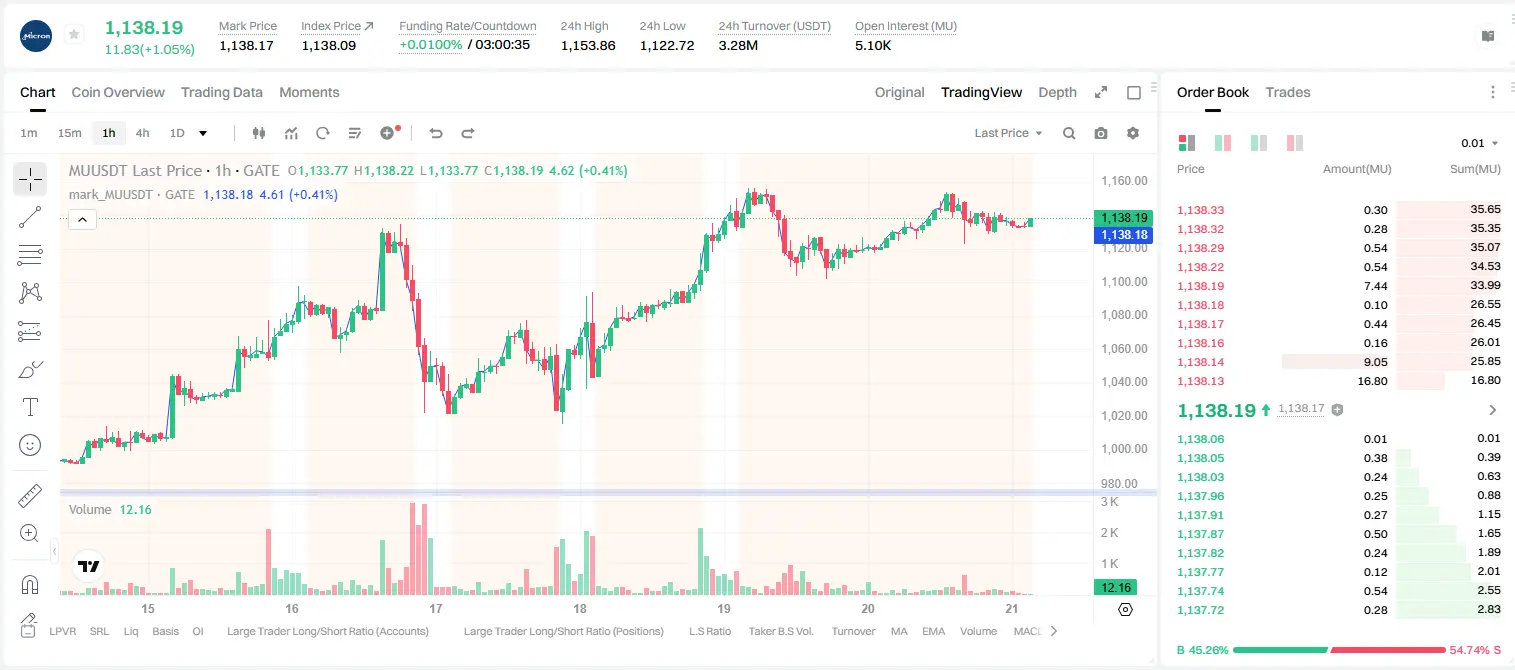Show only sell orders in order book
Image resolution: width=1515 pixels, height=670 pixels.
point(1295,143)
